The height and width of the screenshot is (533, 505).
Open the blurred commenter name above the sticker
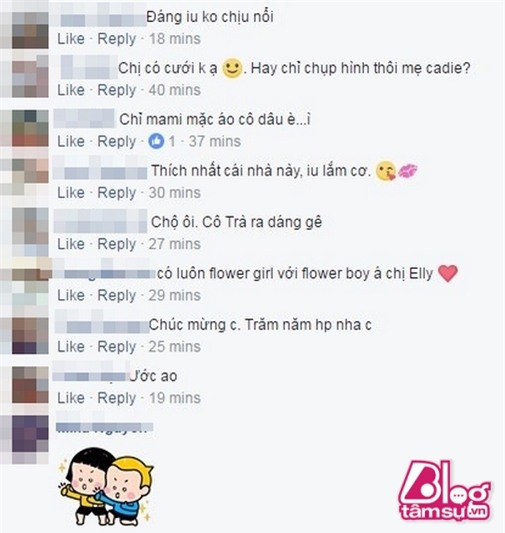104,427
